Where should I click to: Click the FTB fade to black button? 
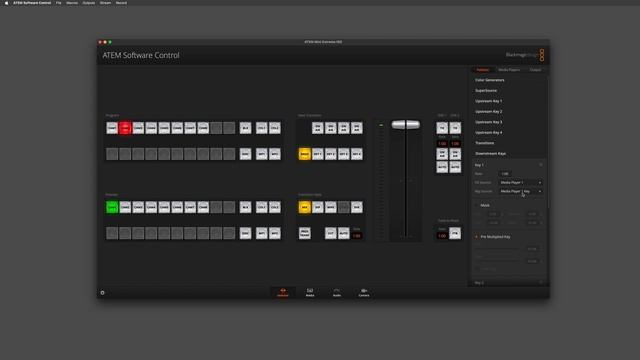455,233
